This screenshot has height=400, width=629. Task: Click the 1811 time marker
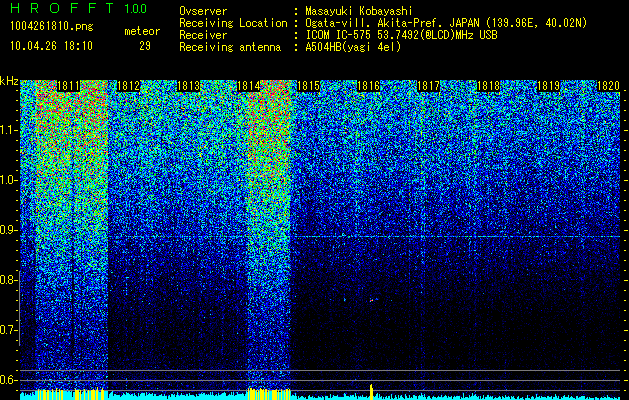pos(69,86)
